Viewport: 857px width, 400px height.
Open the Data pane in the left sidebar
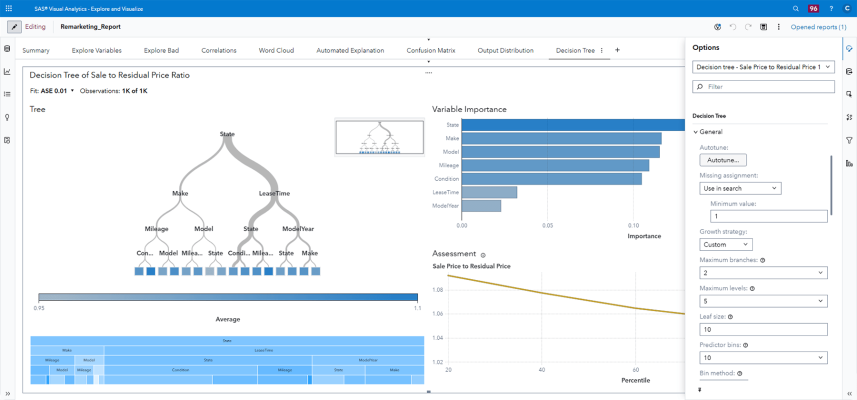(8, 49)
